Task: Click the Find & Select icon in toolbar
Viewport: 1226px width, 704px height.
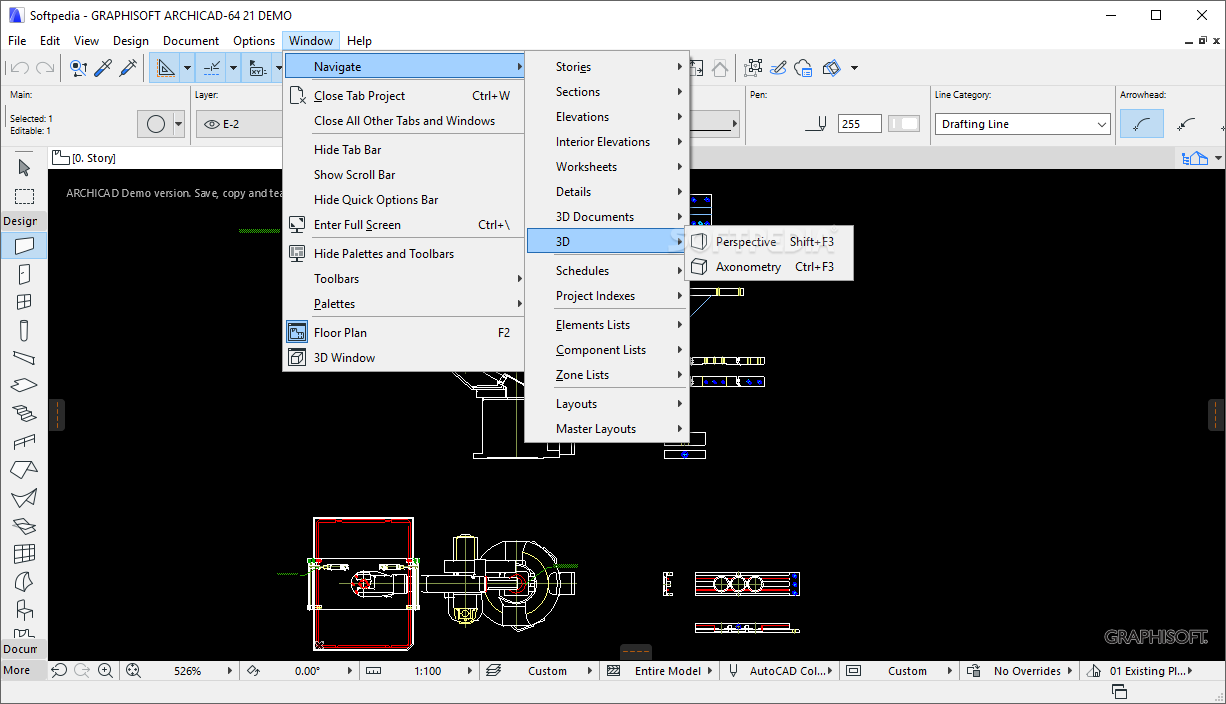Action: pyautogui.click(x=79, y=68)
